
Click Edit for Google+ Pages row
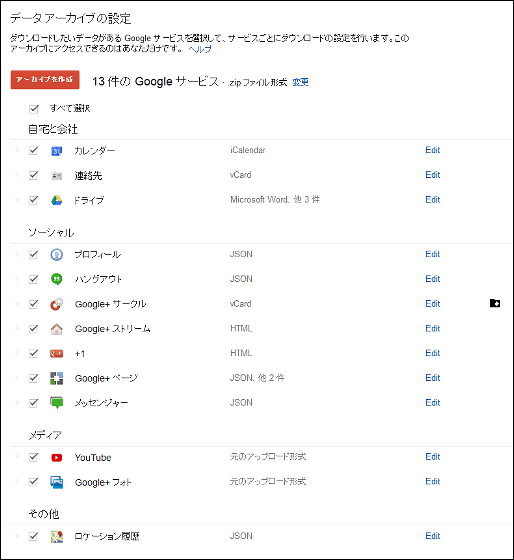[433, 378]
